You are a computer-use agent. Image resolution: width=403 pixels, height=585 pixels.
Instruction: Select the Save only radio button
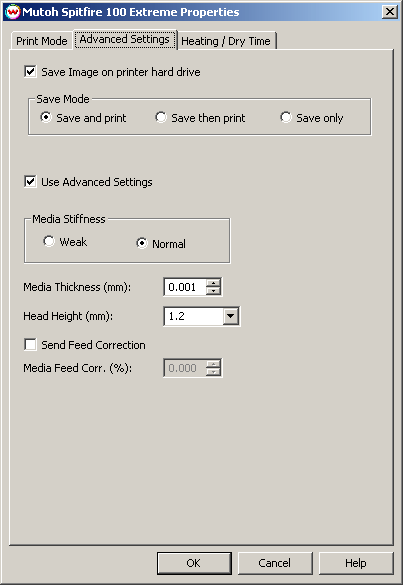tap(286, 118)
